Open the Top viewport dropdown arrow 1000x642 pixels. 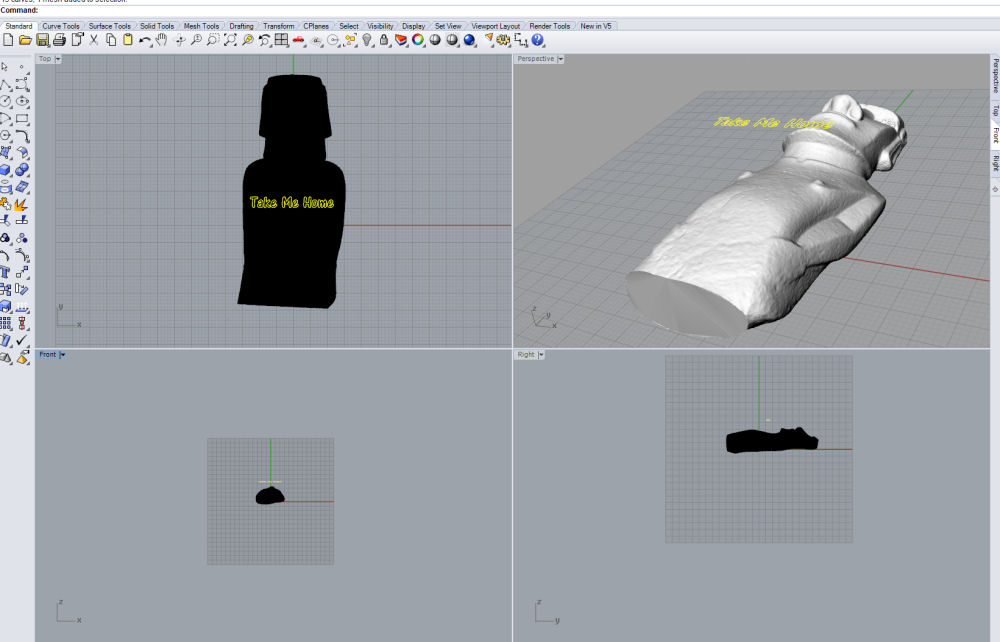pyautogui.click(x=58, y=59)
